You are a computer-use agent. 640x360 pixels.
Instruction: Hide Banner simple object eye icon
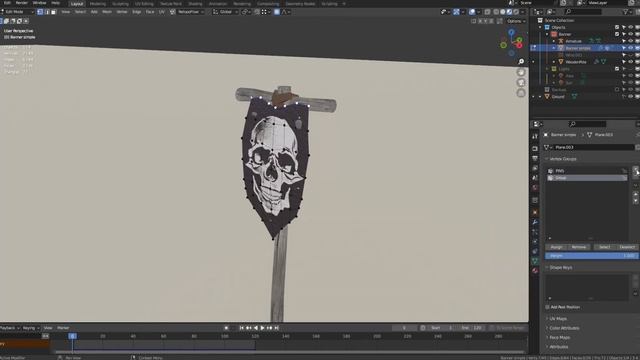click(631, 48)
